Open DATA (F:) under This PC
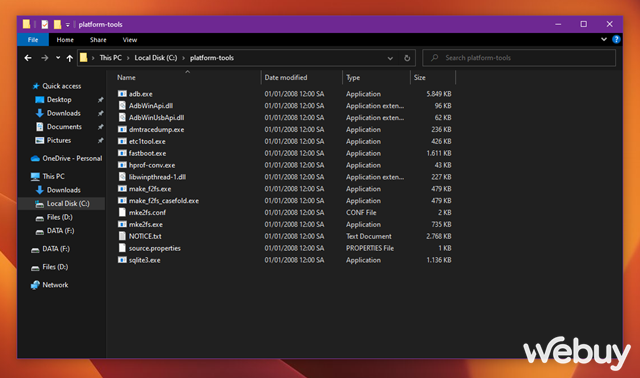The height and width of the screenshot is (378, 640). tap(60, 231)
